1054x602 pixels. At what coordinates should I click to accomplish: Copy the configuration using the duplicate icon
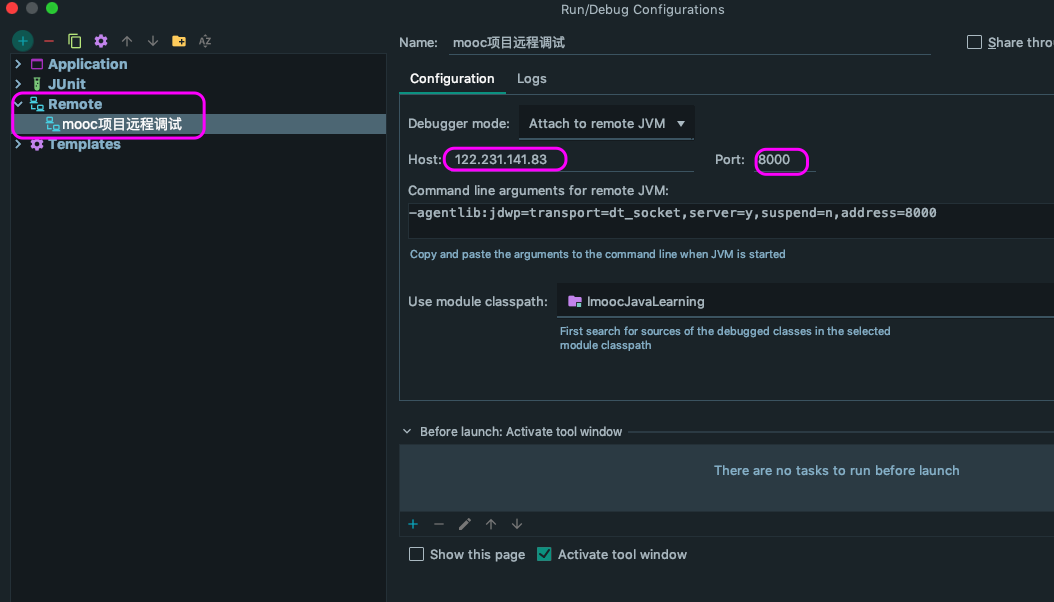pos(75,41)
